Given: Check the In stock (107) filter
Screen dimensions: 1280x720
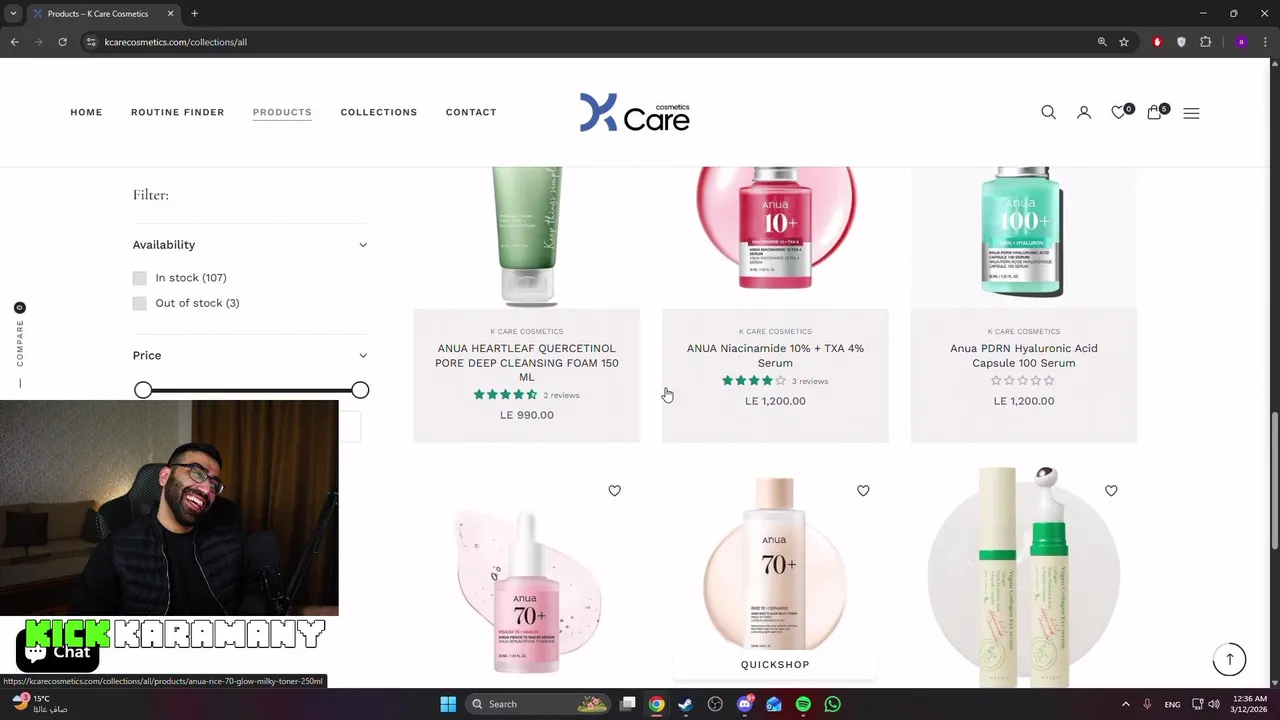Looking at the screenshot, I should 139,278.
